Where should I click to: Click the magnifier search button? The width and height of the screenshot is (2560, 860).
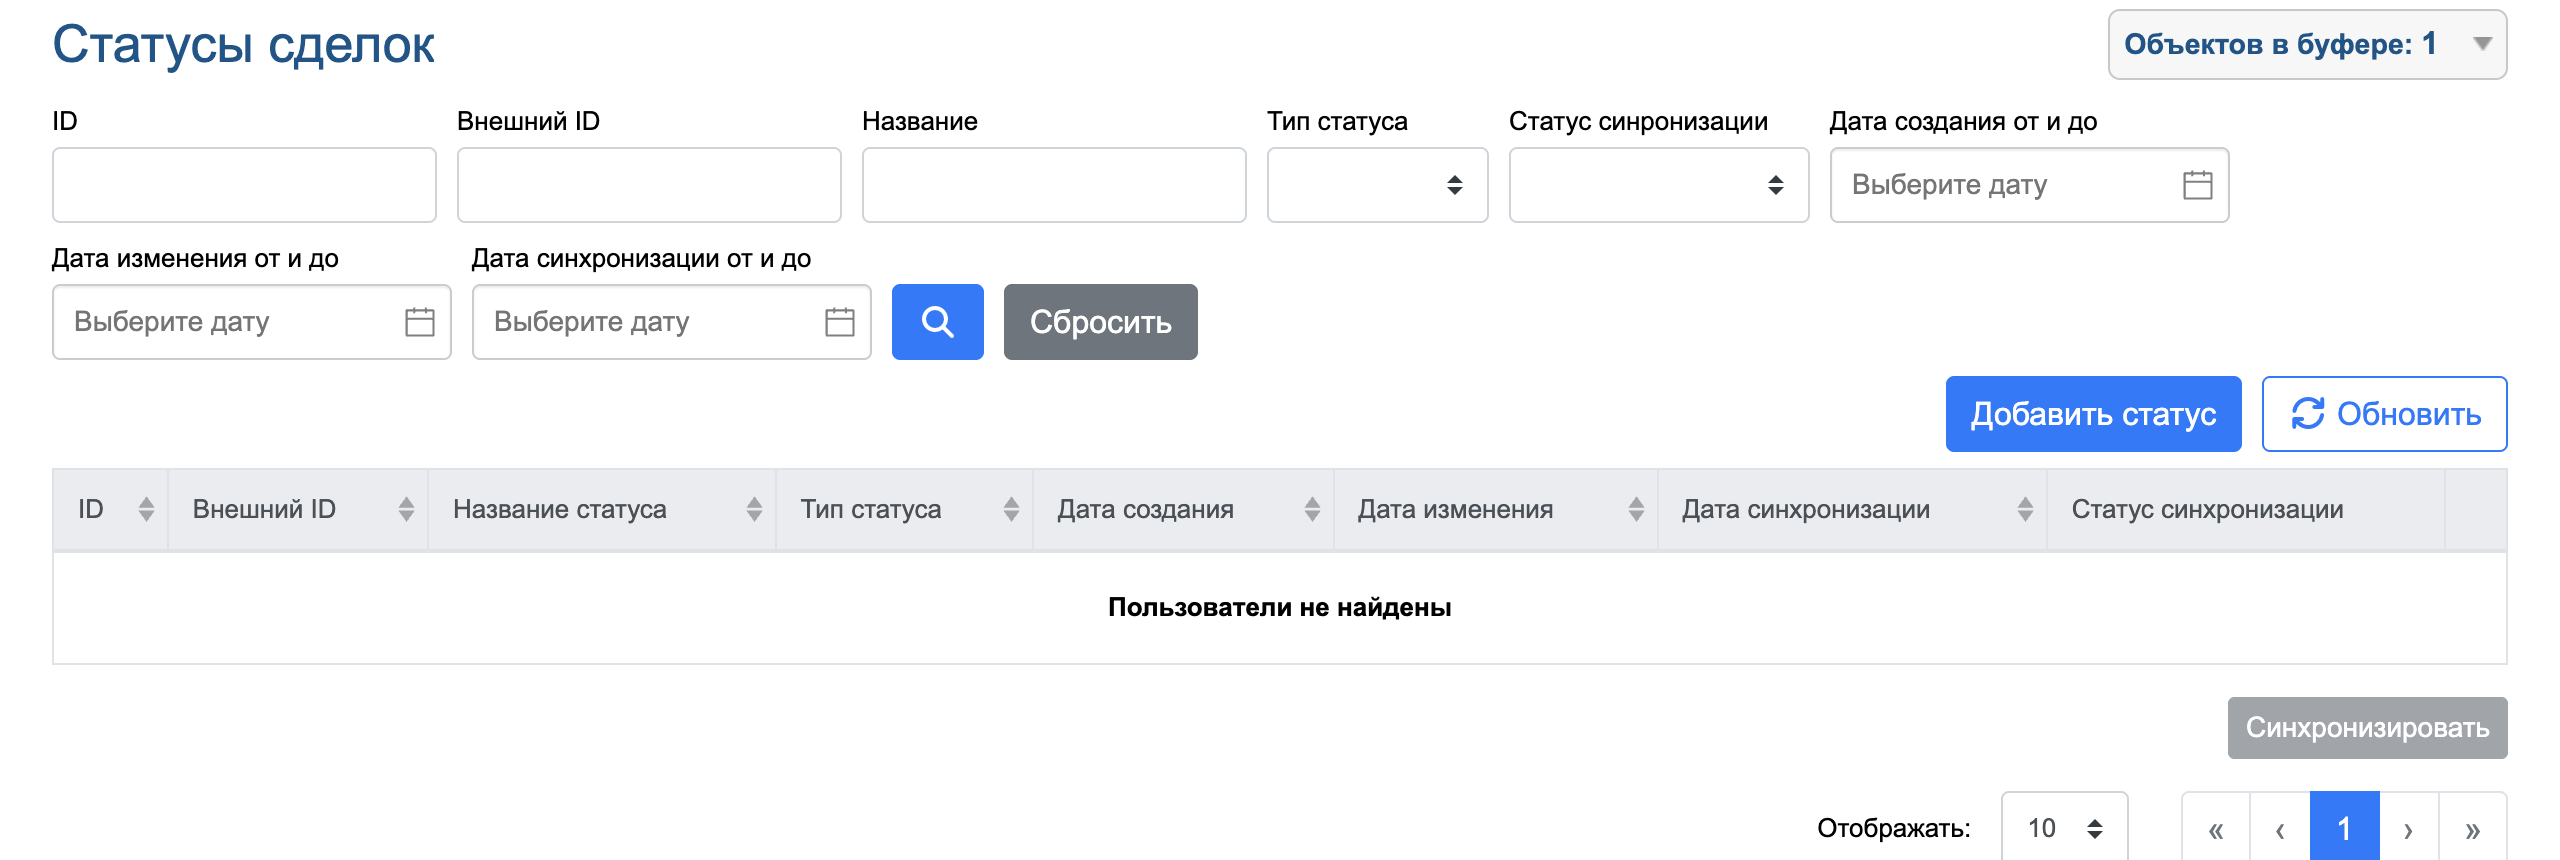[937, 322]
